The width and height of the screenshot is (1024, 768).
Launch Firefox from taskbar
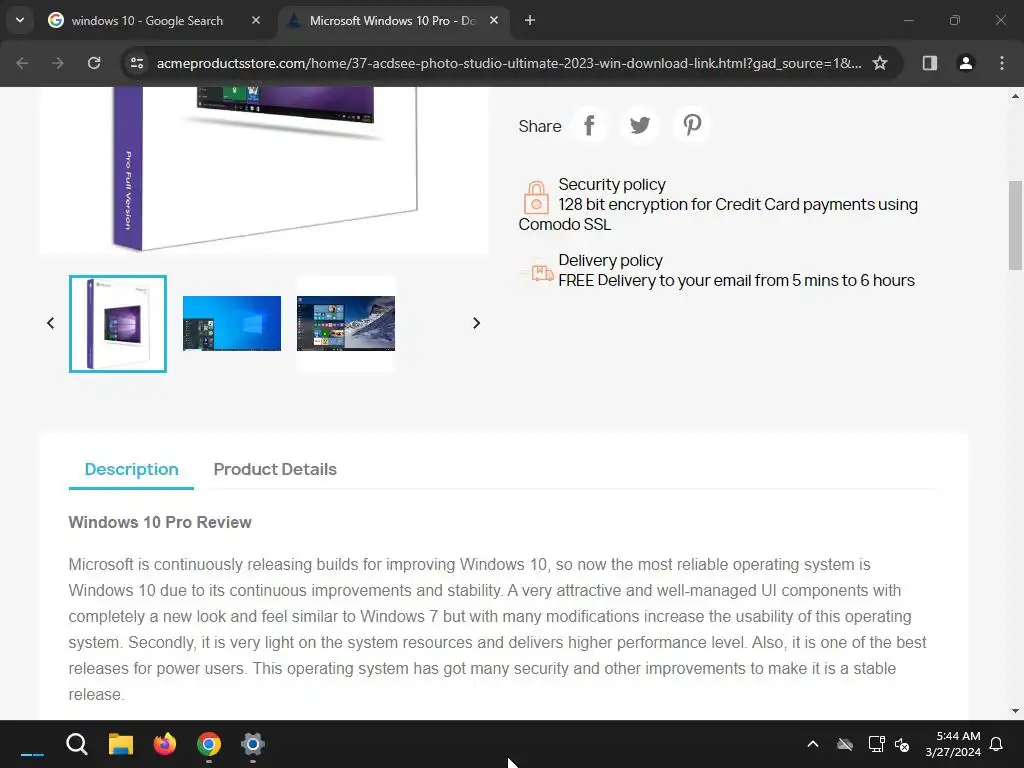tap(165, 744)
